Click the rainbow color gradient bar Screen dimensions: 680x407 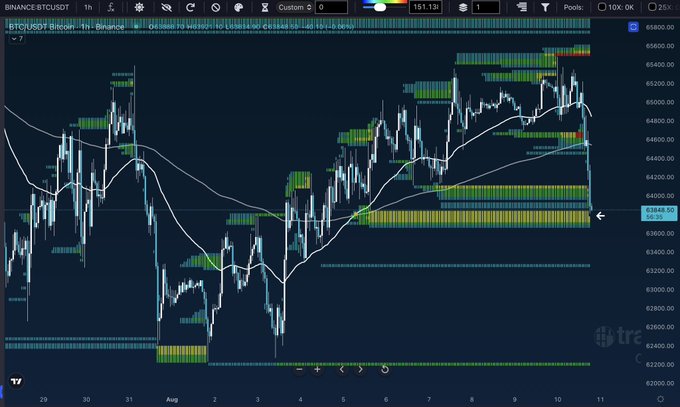[x=384, y=2]
